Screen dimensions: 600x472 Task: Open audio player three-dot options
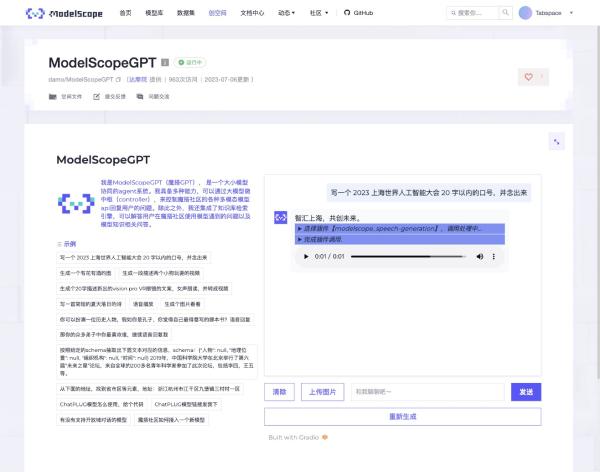494,256
